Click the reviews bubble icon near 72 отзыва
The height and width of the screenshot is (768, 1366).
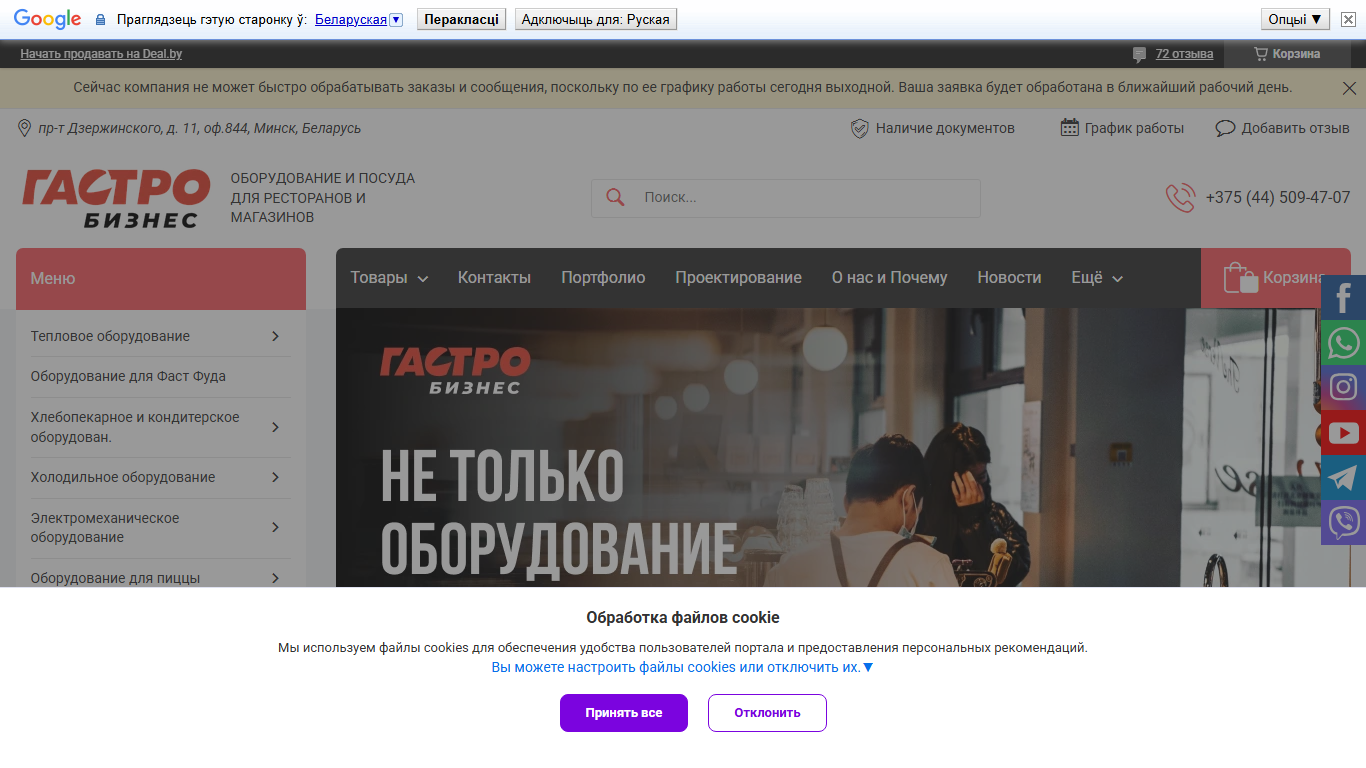1139,54
